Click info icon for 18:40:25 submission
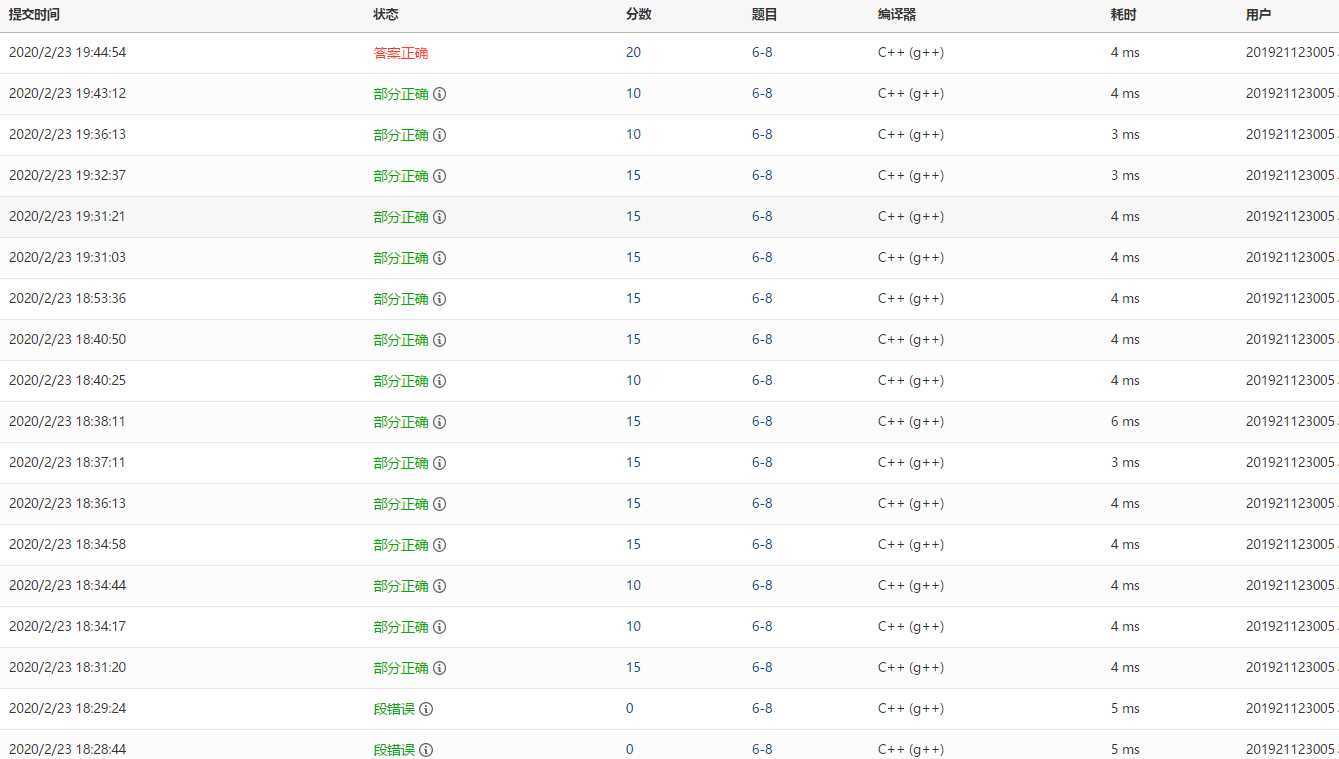 click(440, 381)
